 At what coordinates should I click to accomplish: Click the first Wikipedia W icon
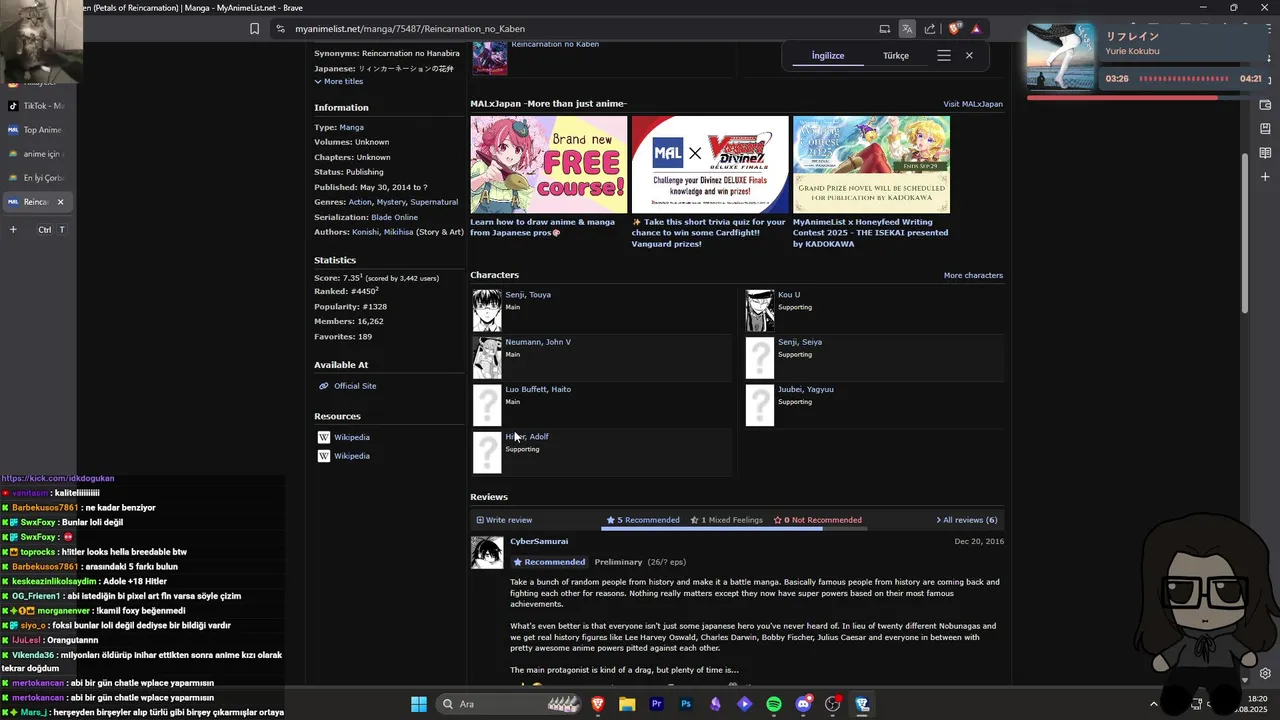324,437
